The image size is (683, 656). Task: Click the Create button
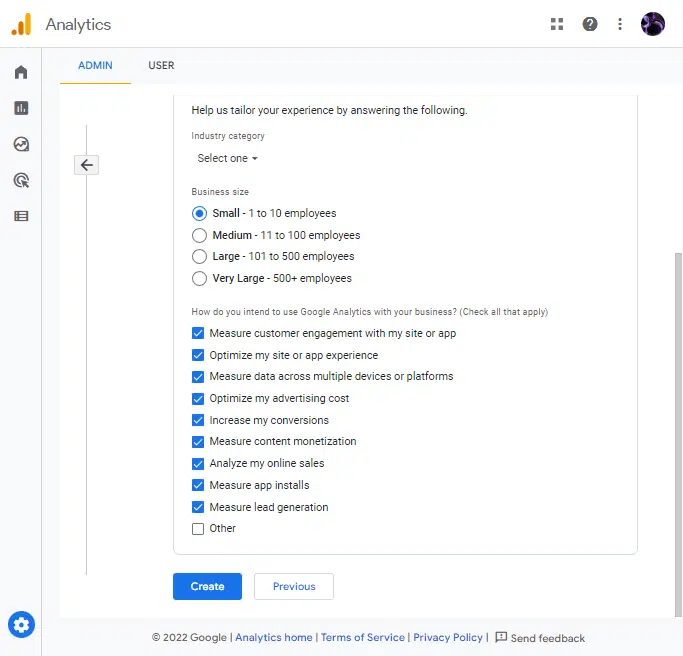coord(207,586)
